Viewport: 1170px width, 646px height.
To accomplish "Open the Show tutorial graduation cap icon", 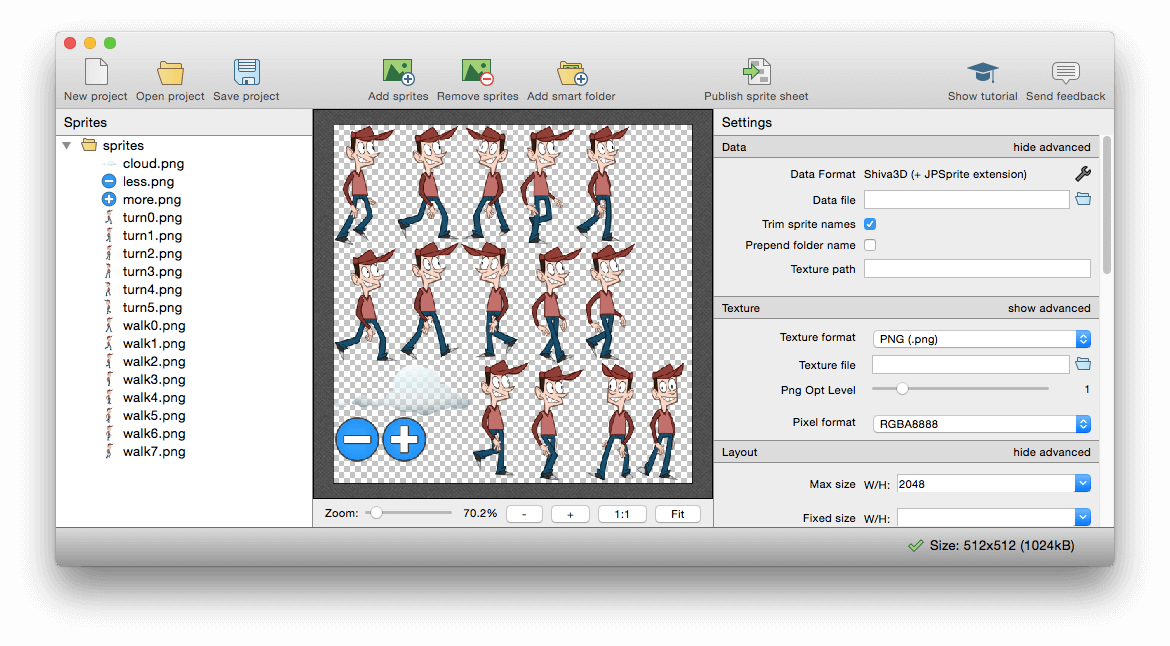I will point(982,73).
